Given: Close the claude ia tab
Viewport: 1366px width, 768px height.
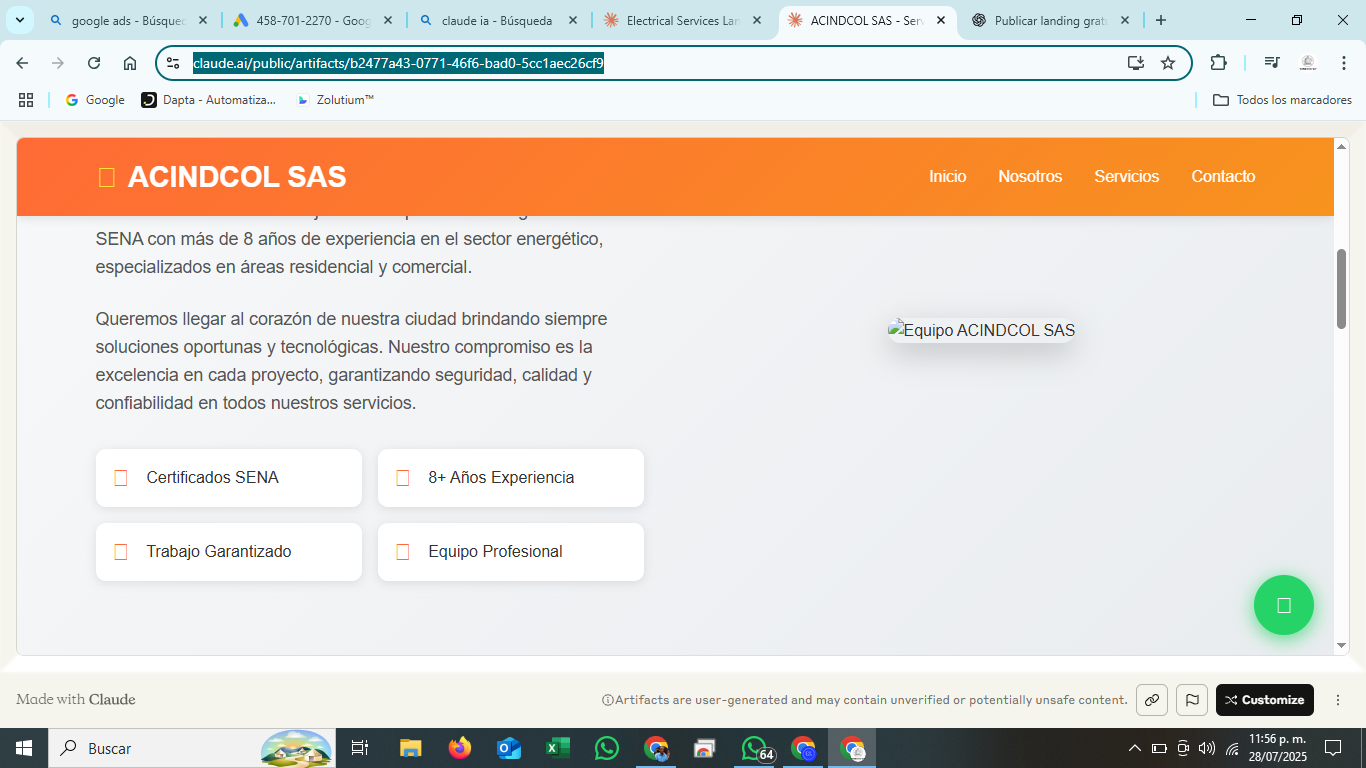Looking at the screenshot, I should pos(573,20).
